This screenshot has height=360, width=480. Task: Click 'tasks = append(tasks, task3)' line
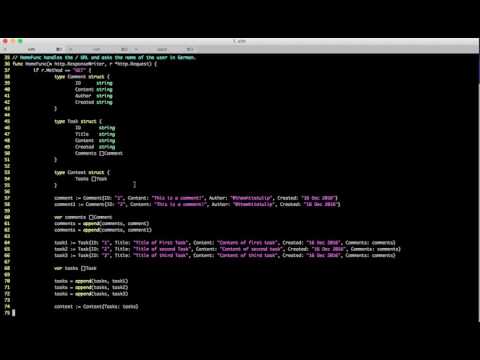91,294
